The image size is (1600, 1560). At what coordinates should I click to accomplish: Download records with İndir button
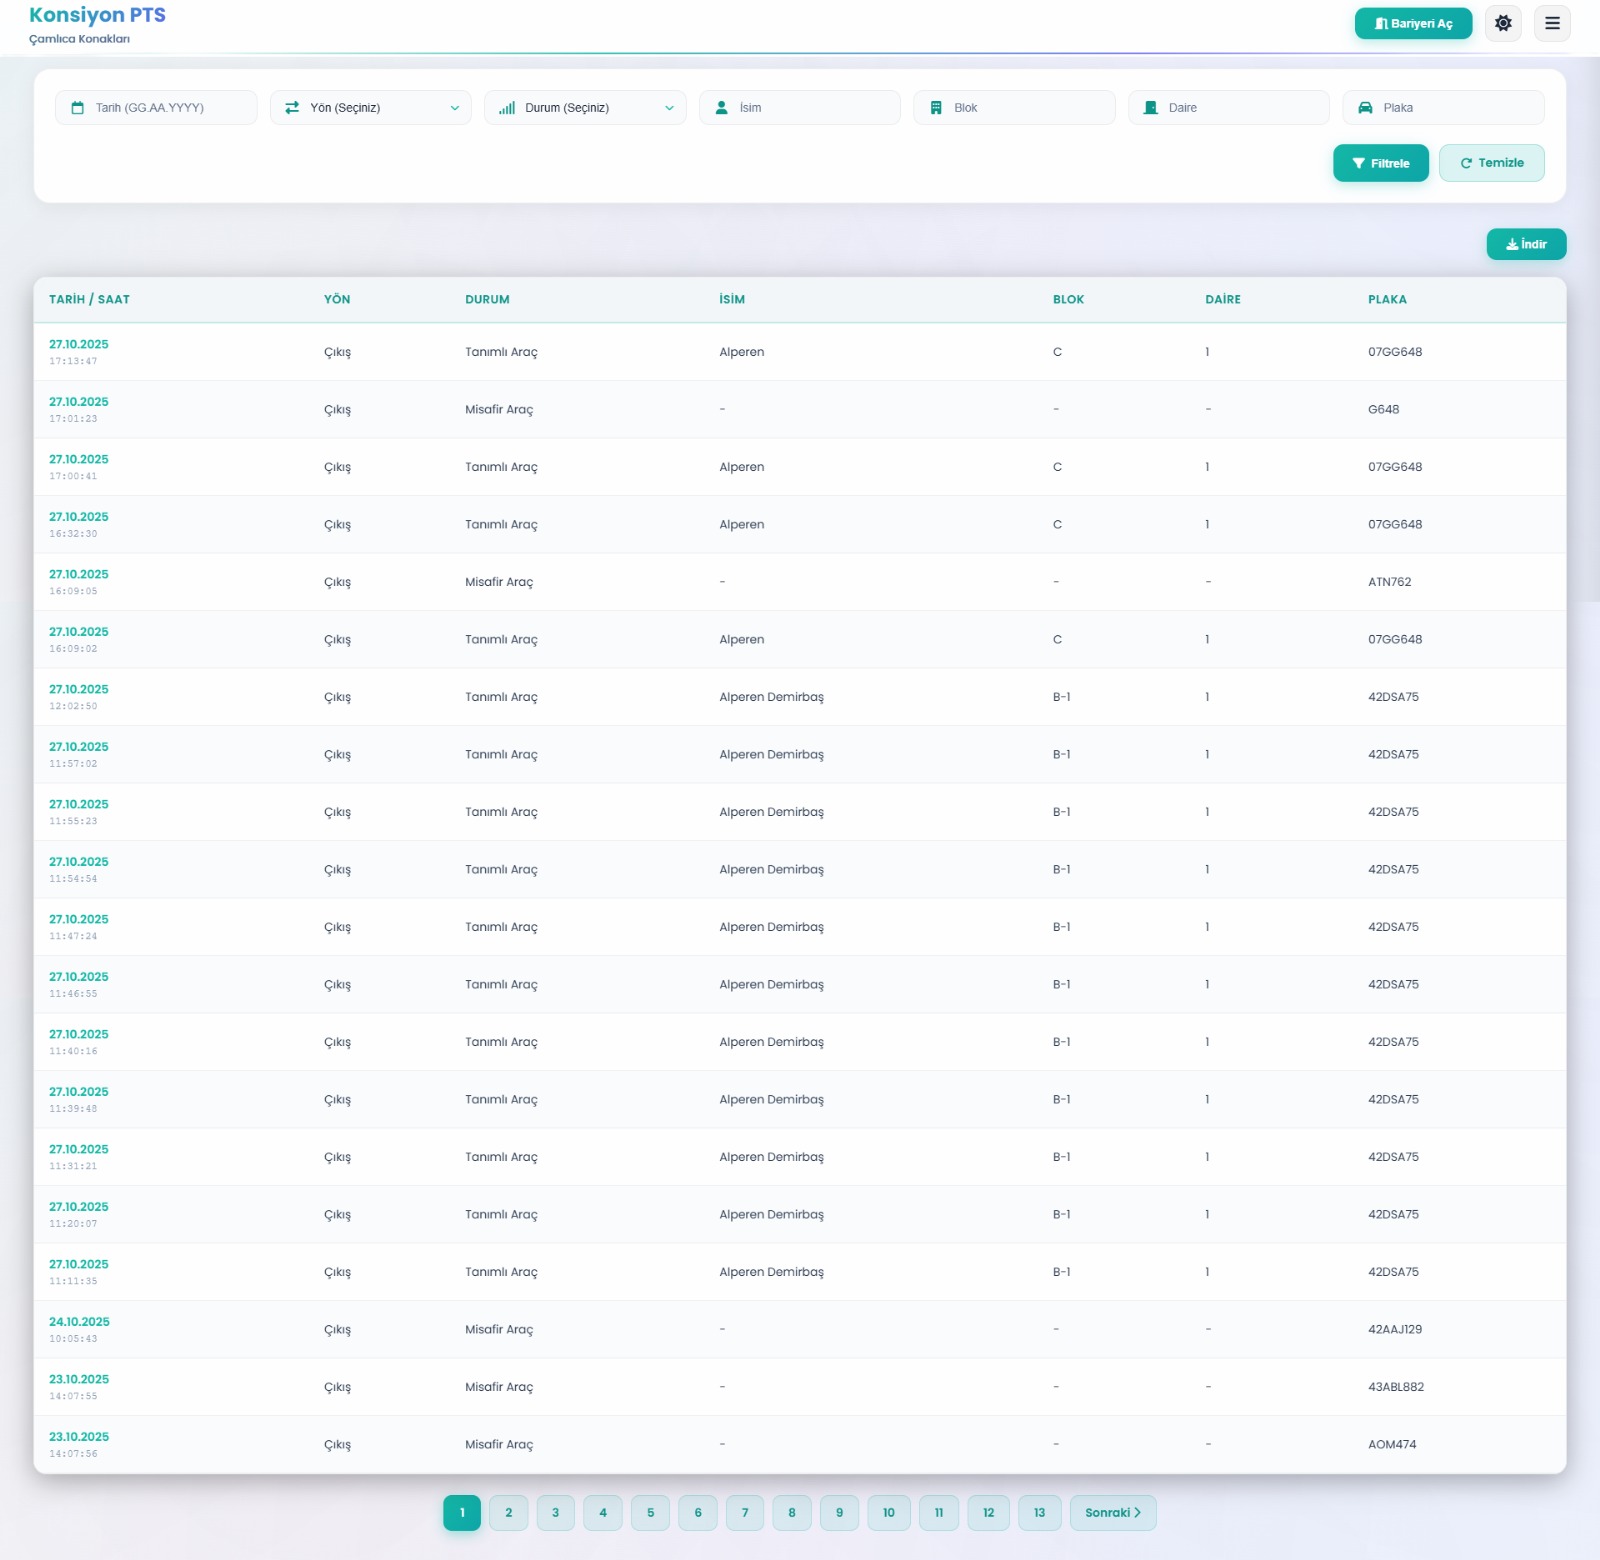[x=1526, y=244]
